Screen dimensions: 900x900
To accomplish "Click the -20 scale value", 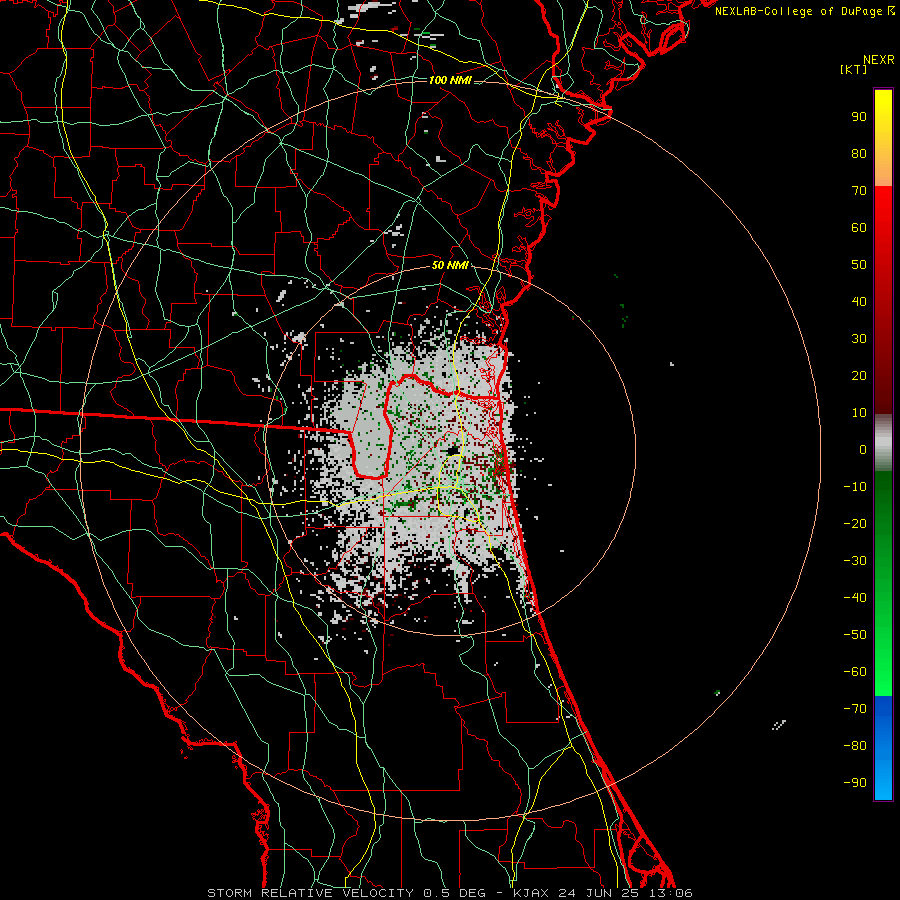I will [855, 523].
